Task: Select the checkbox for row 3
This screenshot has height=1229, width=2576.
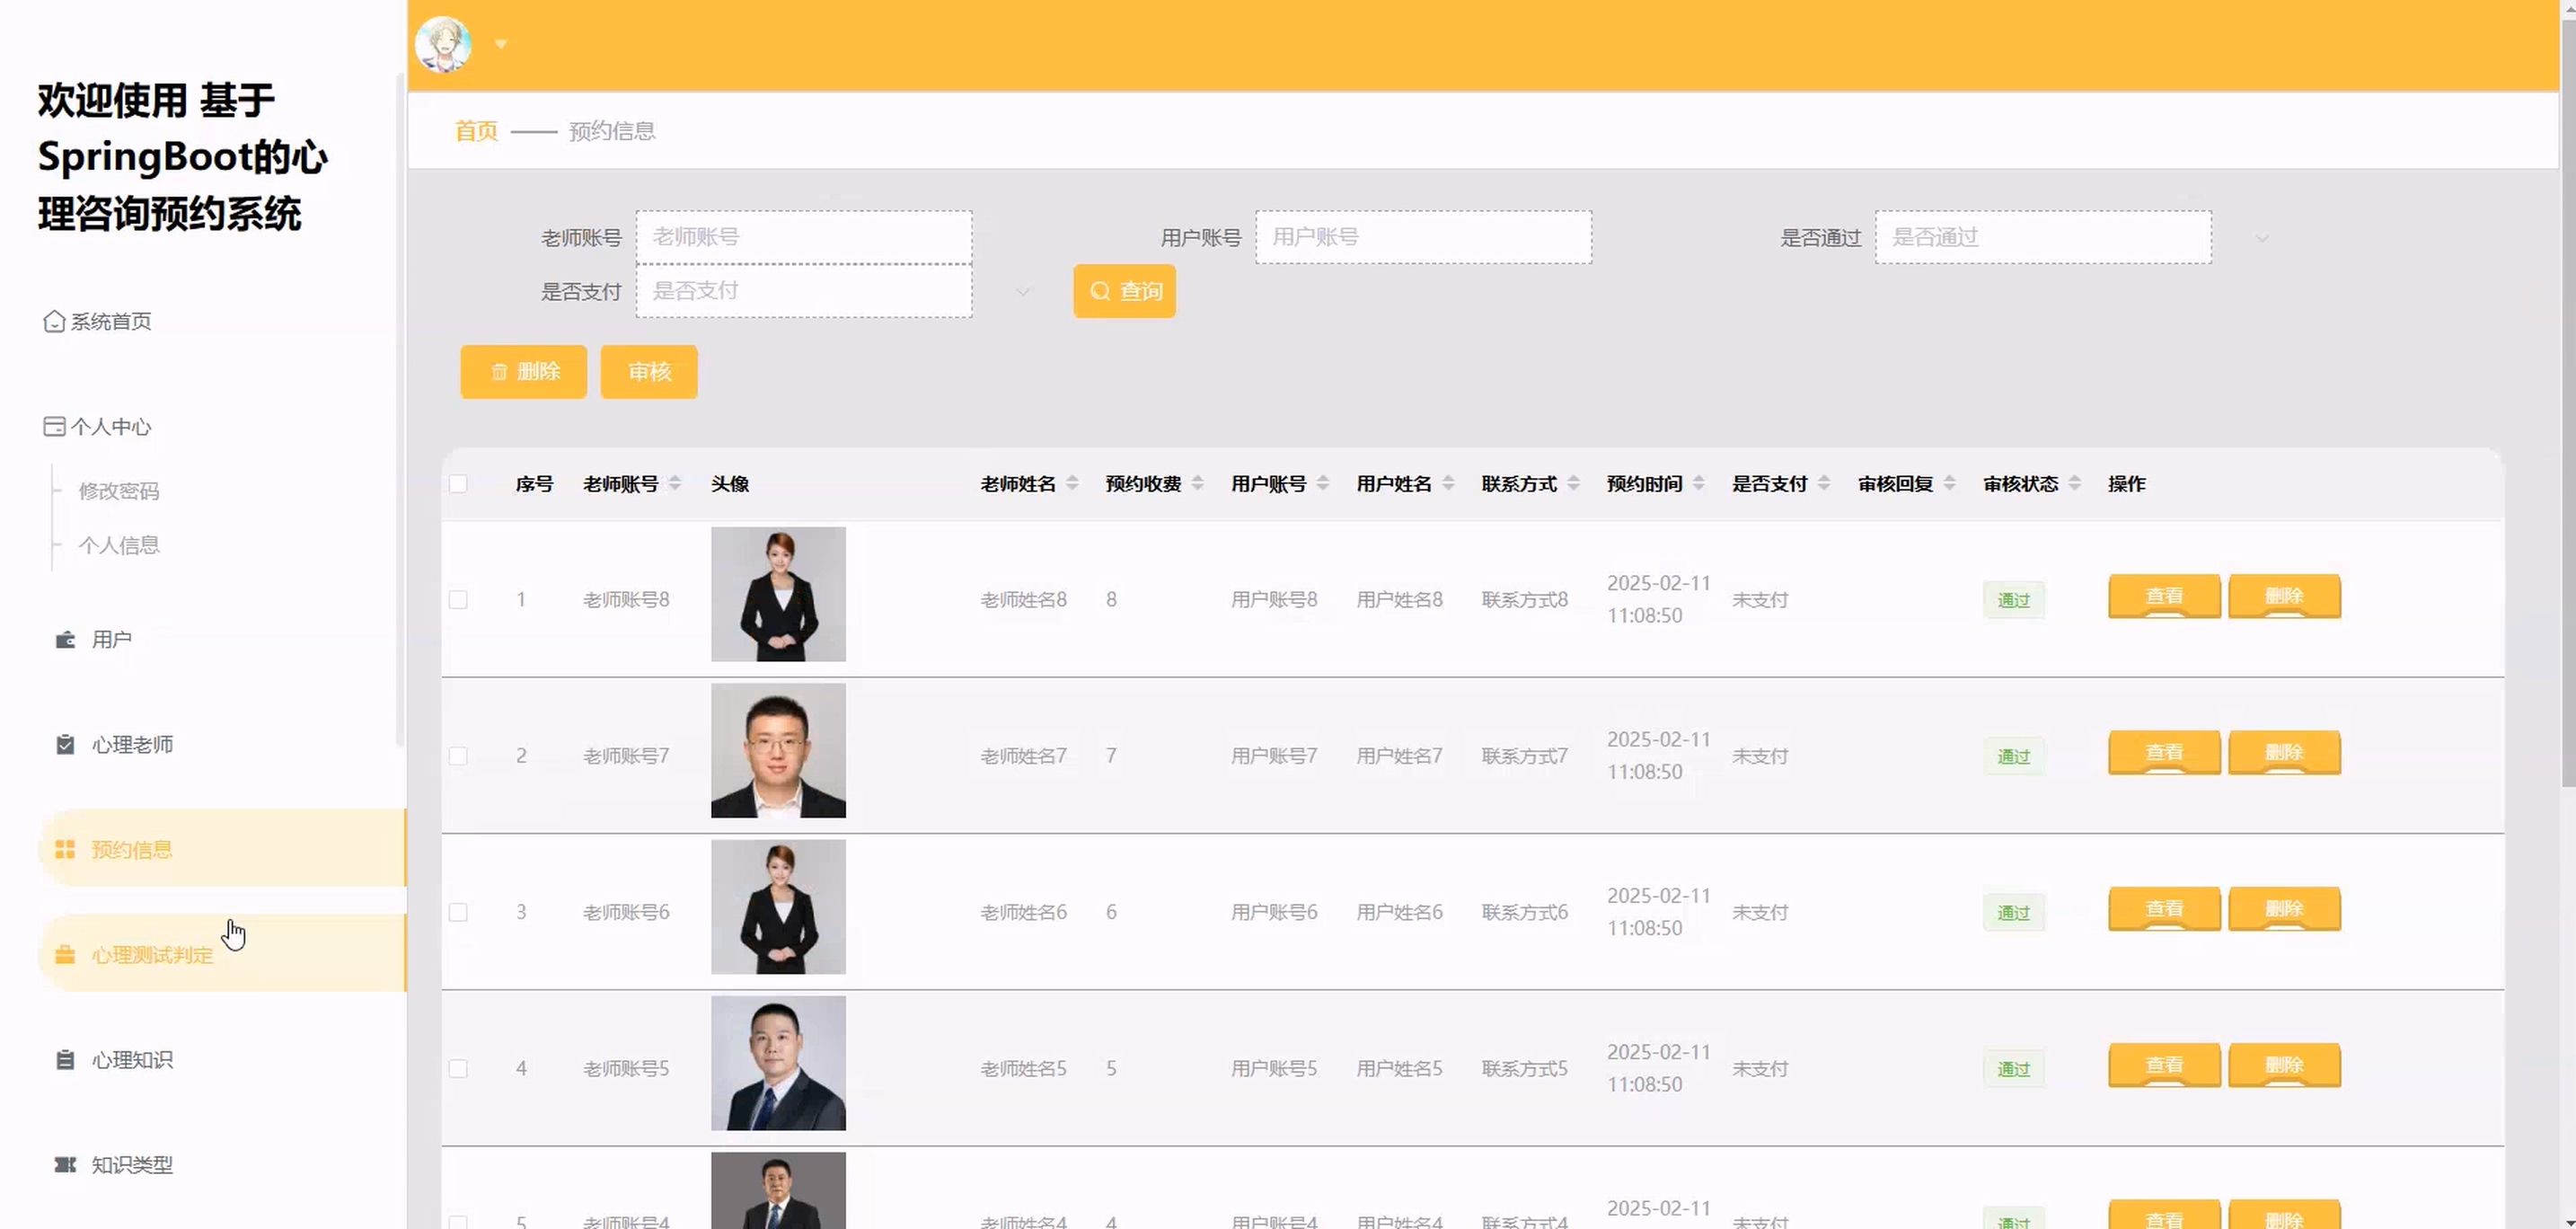Action: (458, 912)
